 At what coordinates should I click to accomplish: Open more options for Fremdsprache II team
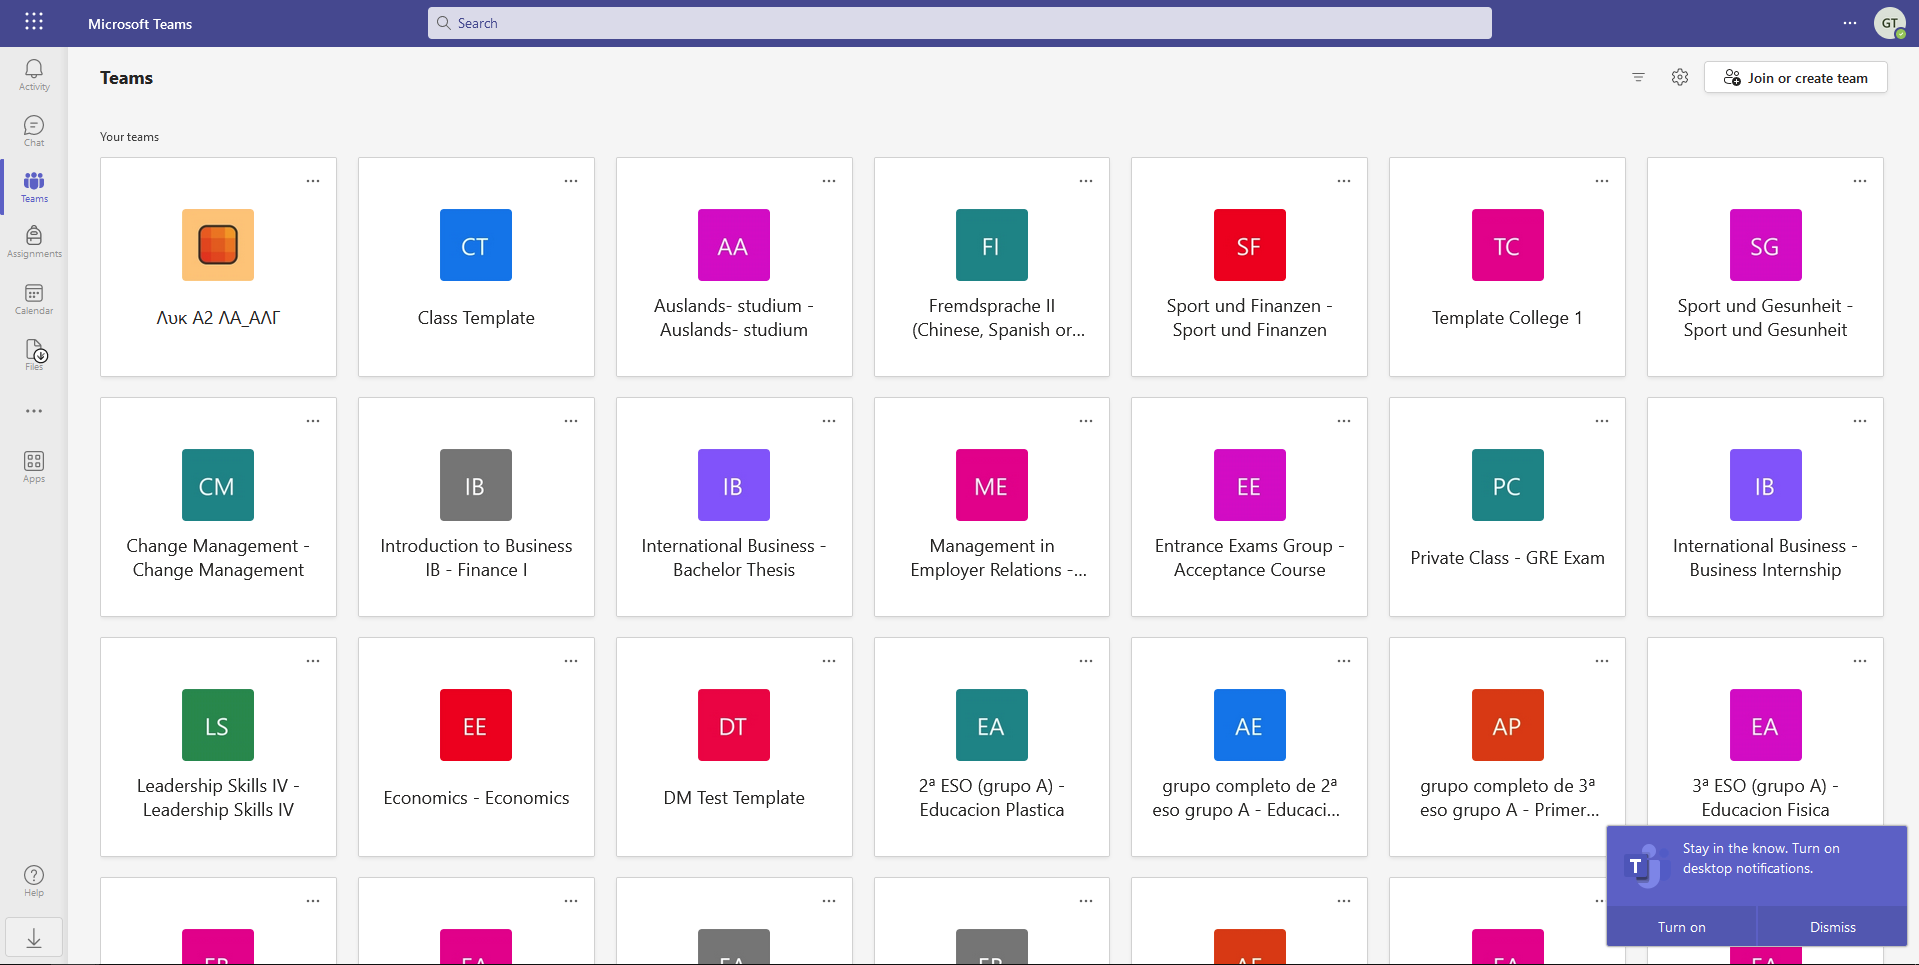click(1086, 181)
